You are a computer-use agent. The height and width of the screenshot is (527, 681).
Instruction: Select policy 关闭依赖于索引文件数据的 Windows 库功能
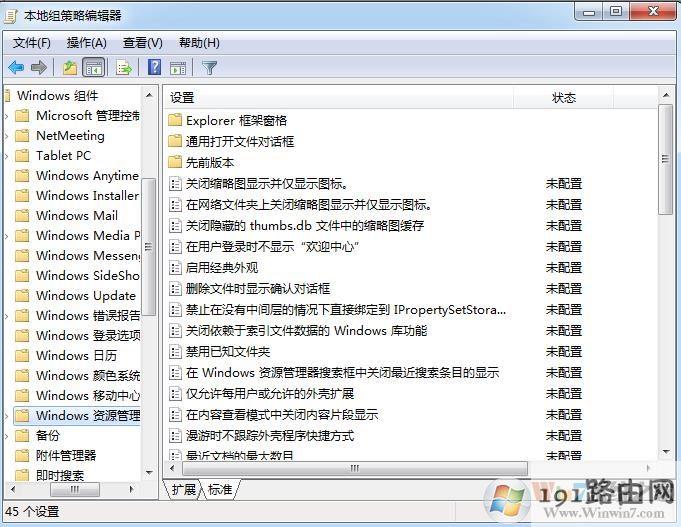[306, 331]
